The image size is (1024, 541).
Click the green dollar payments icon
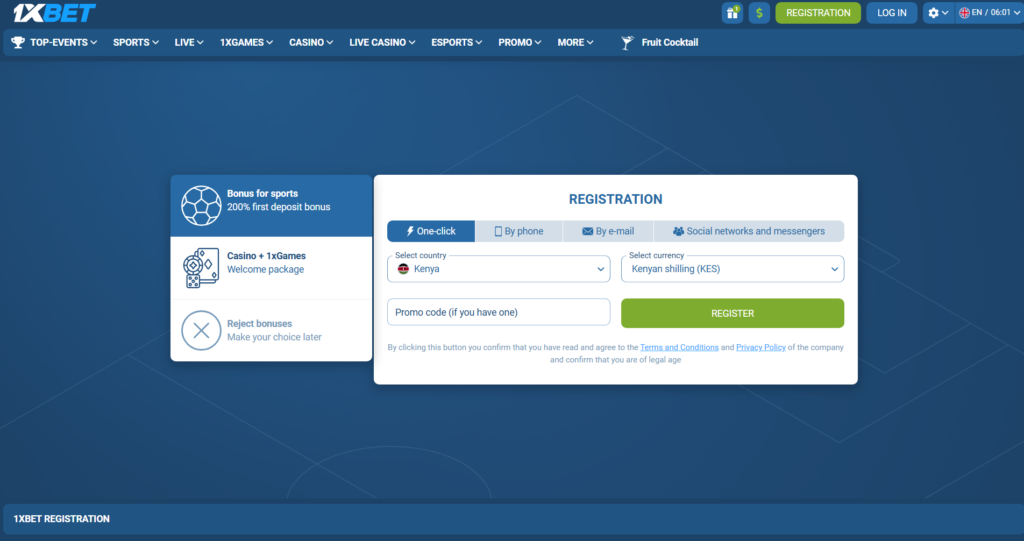(x=759, y=13)
